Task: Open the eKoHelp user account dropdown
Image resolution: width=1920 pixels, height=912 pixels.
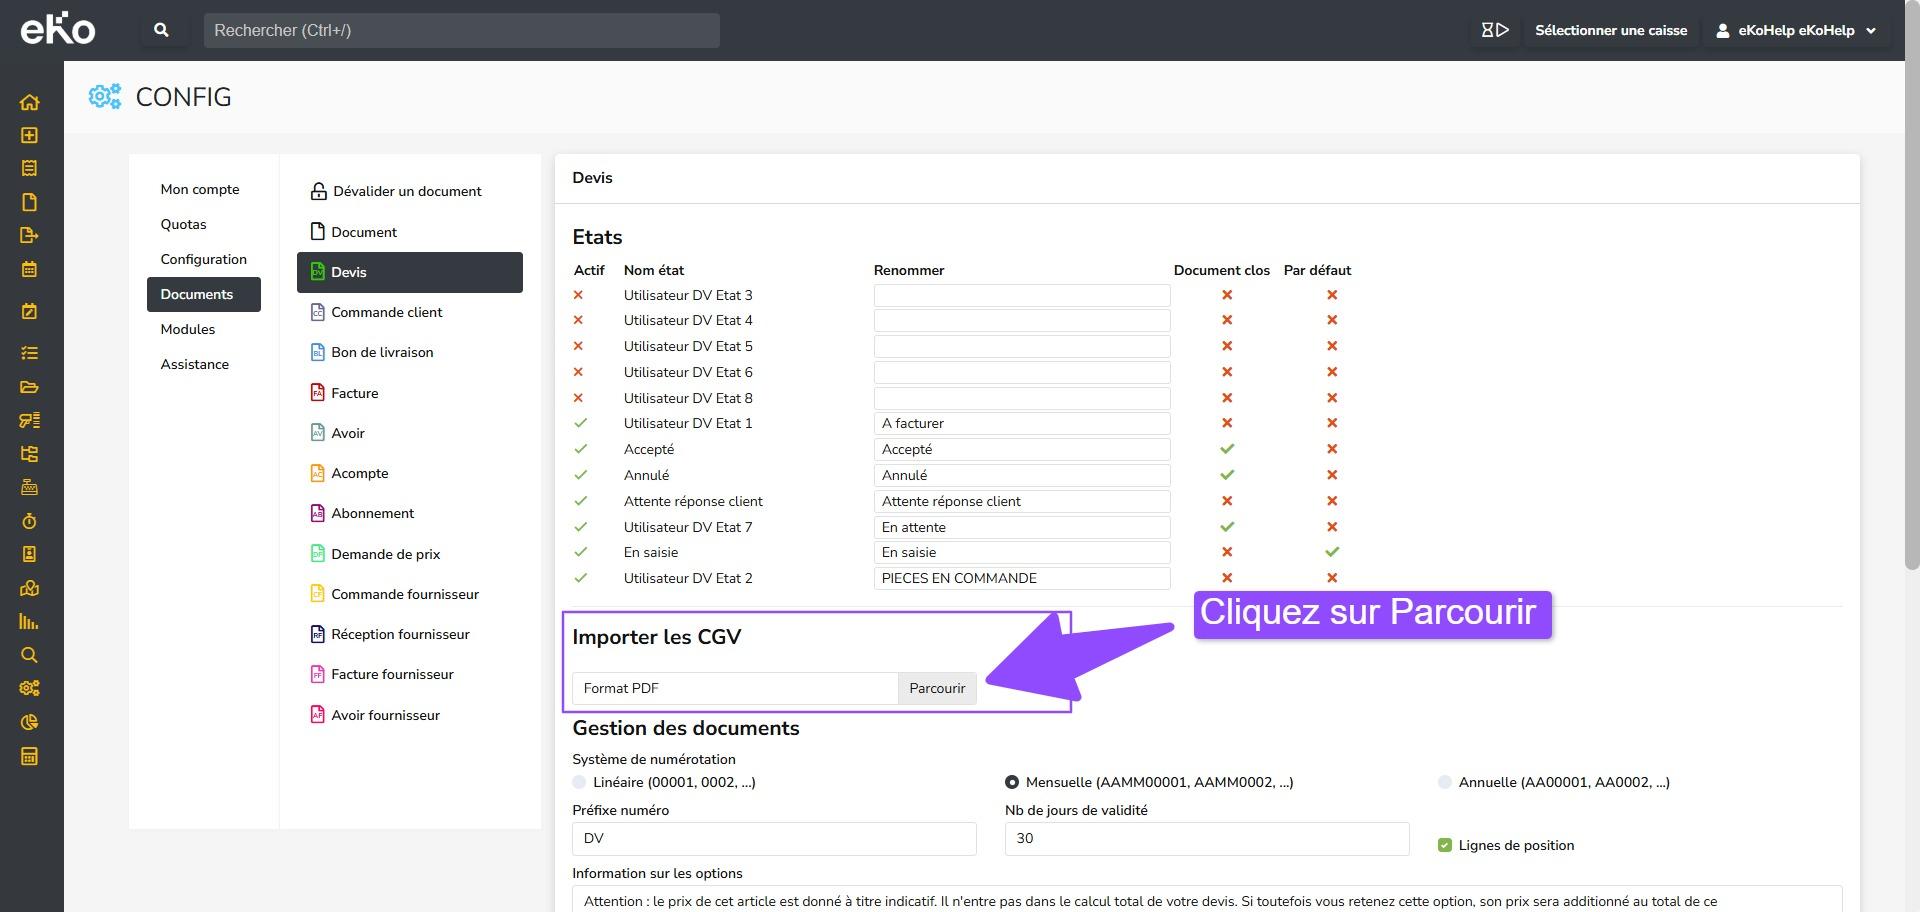Action: pos(1796,30)
